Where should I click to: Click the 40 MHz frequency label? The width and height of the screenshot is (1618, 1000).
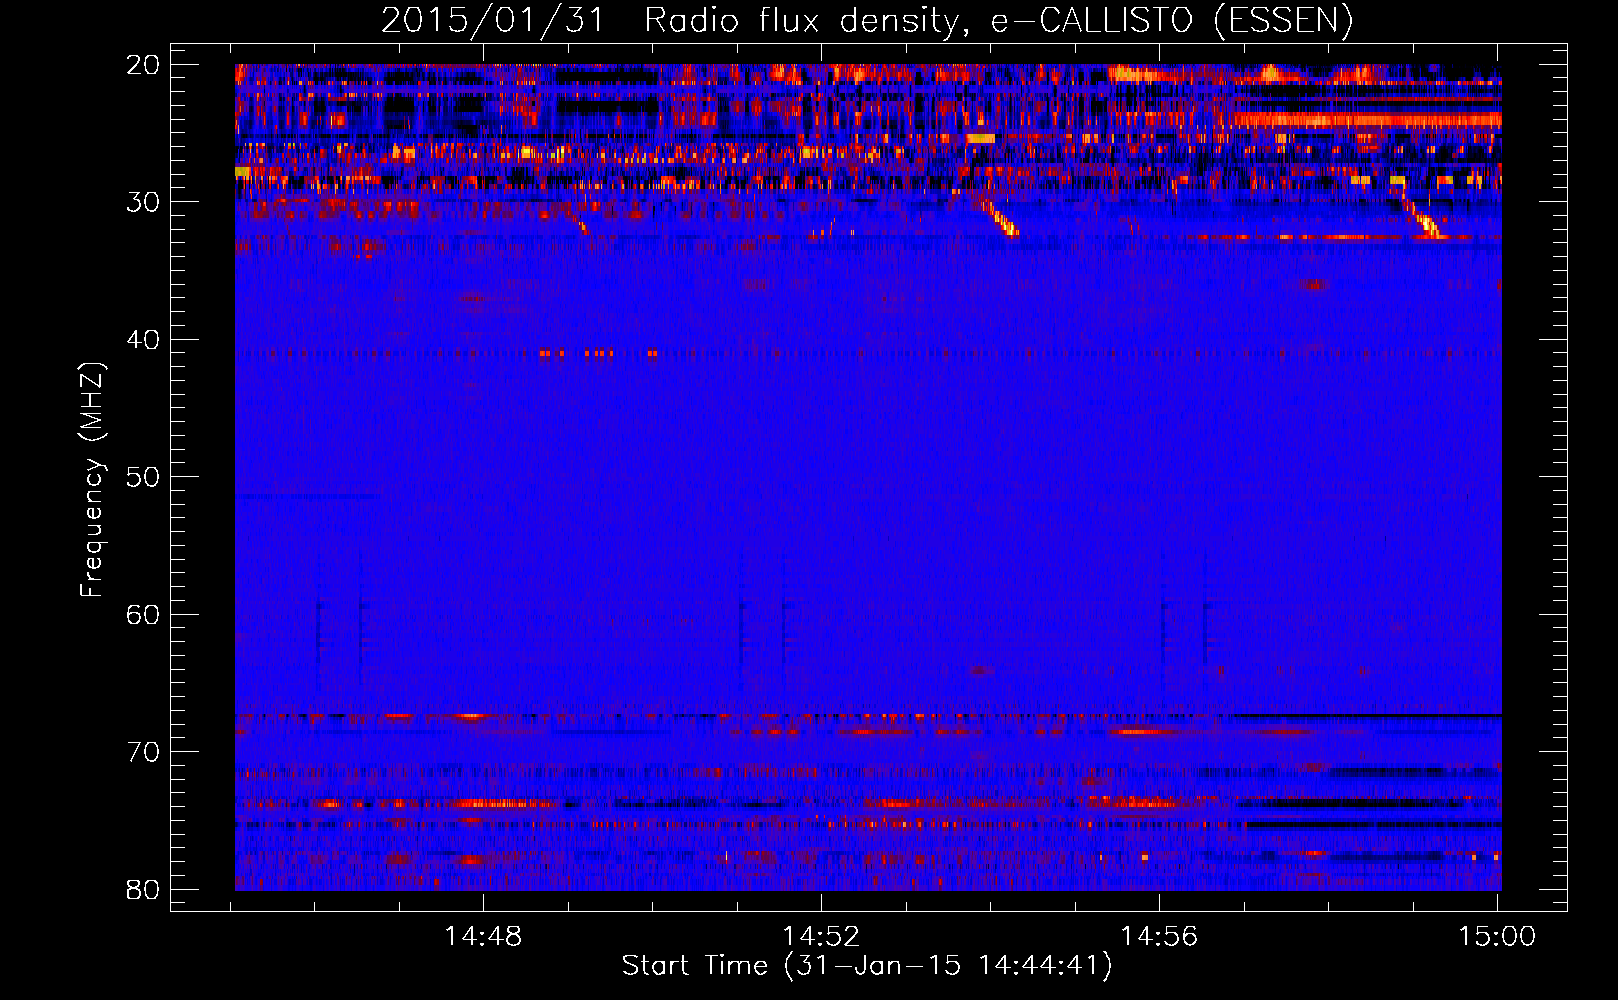(143, 339)
